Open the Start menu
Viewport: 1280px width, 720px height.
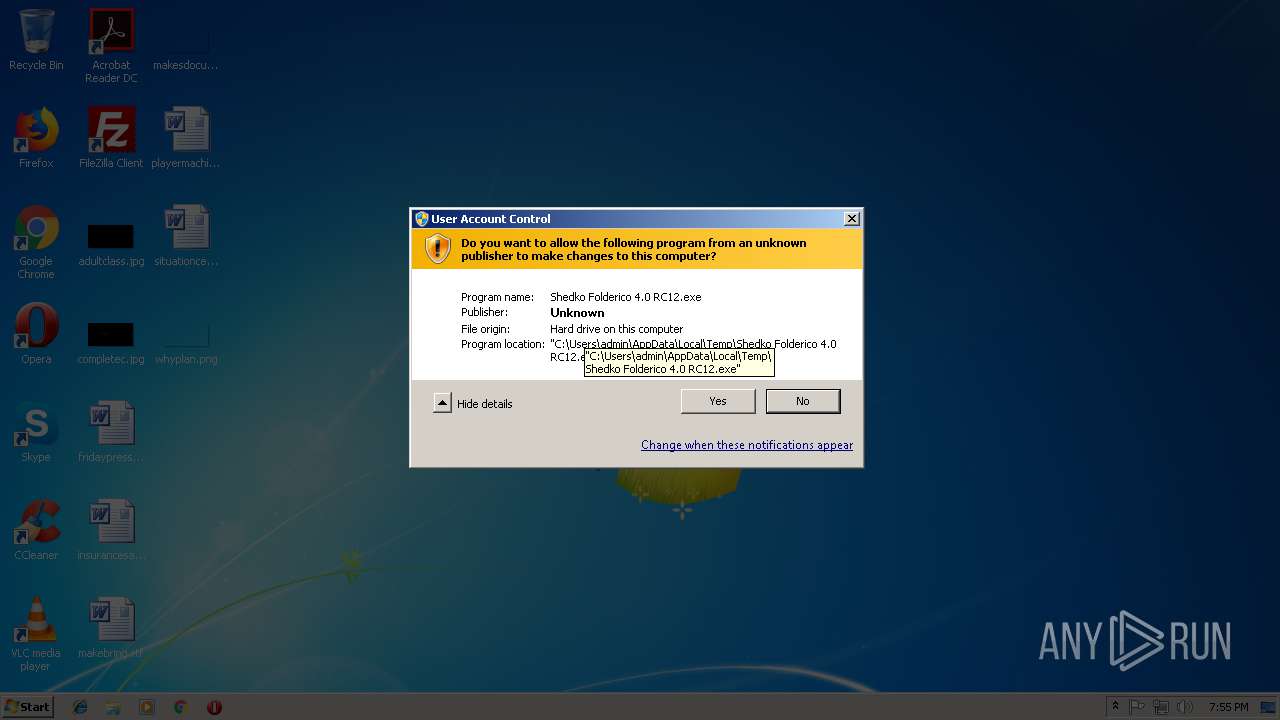coord(27,706)
